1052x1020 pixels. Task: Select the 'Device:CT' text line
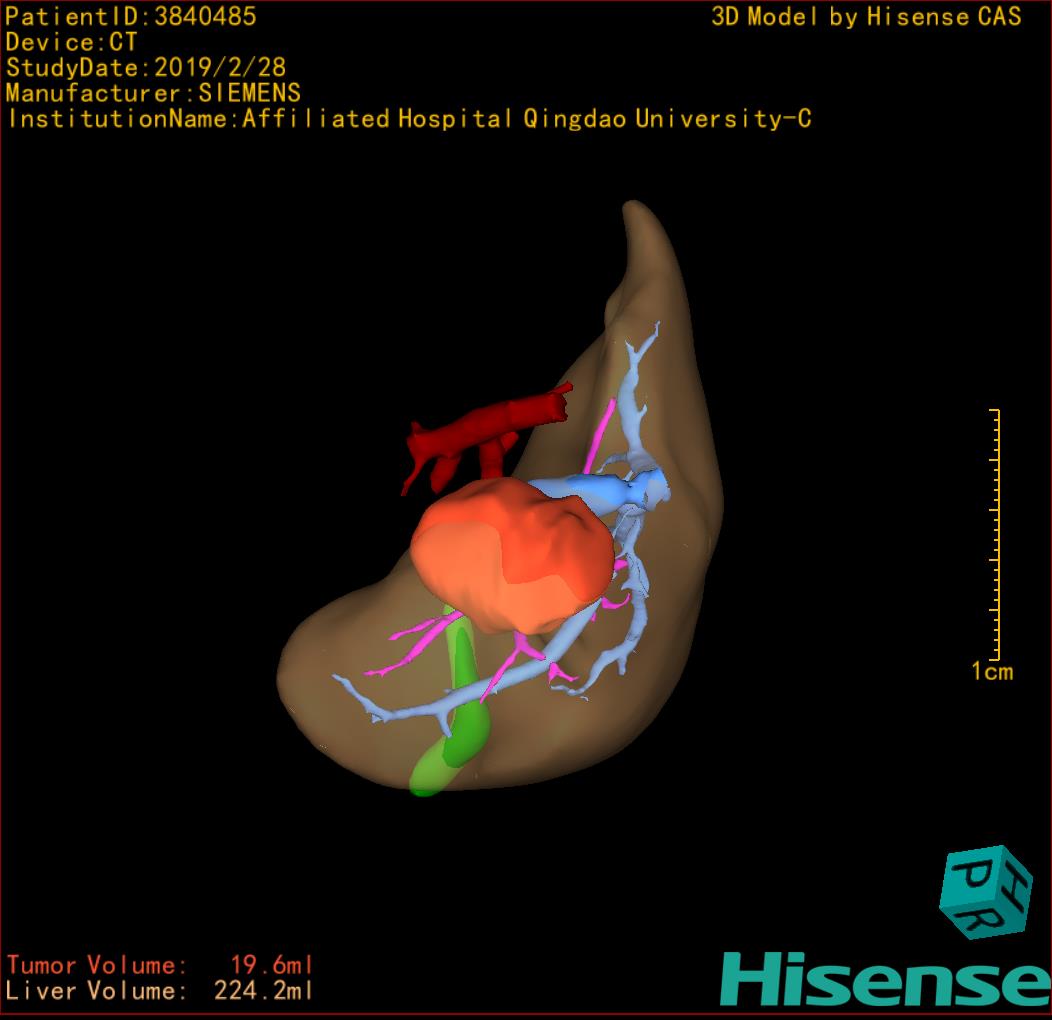click(x=71, y=42)
